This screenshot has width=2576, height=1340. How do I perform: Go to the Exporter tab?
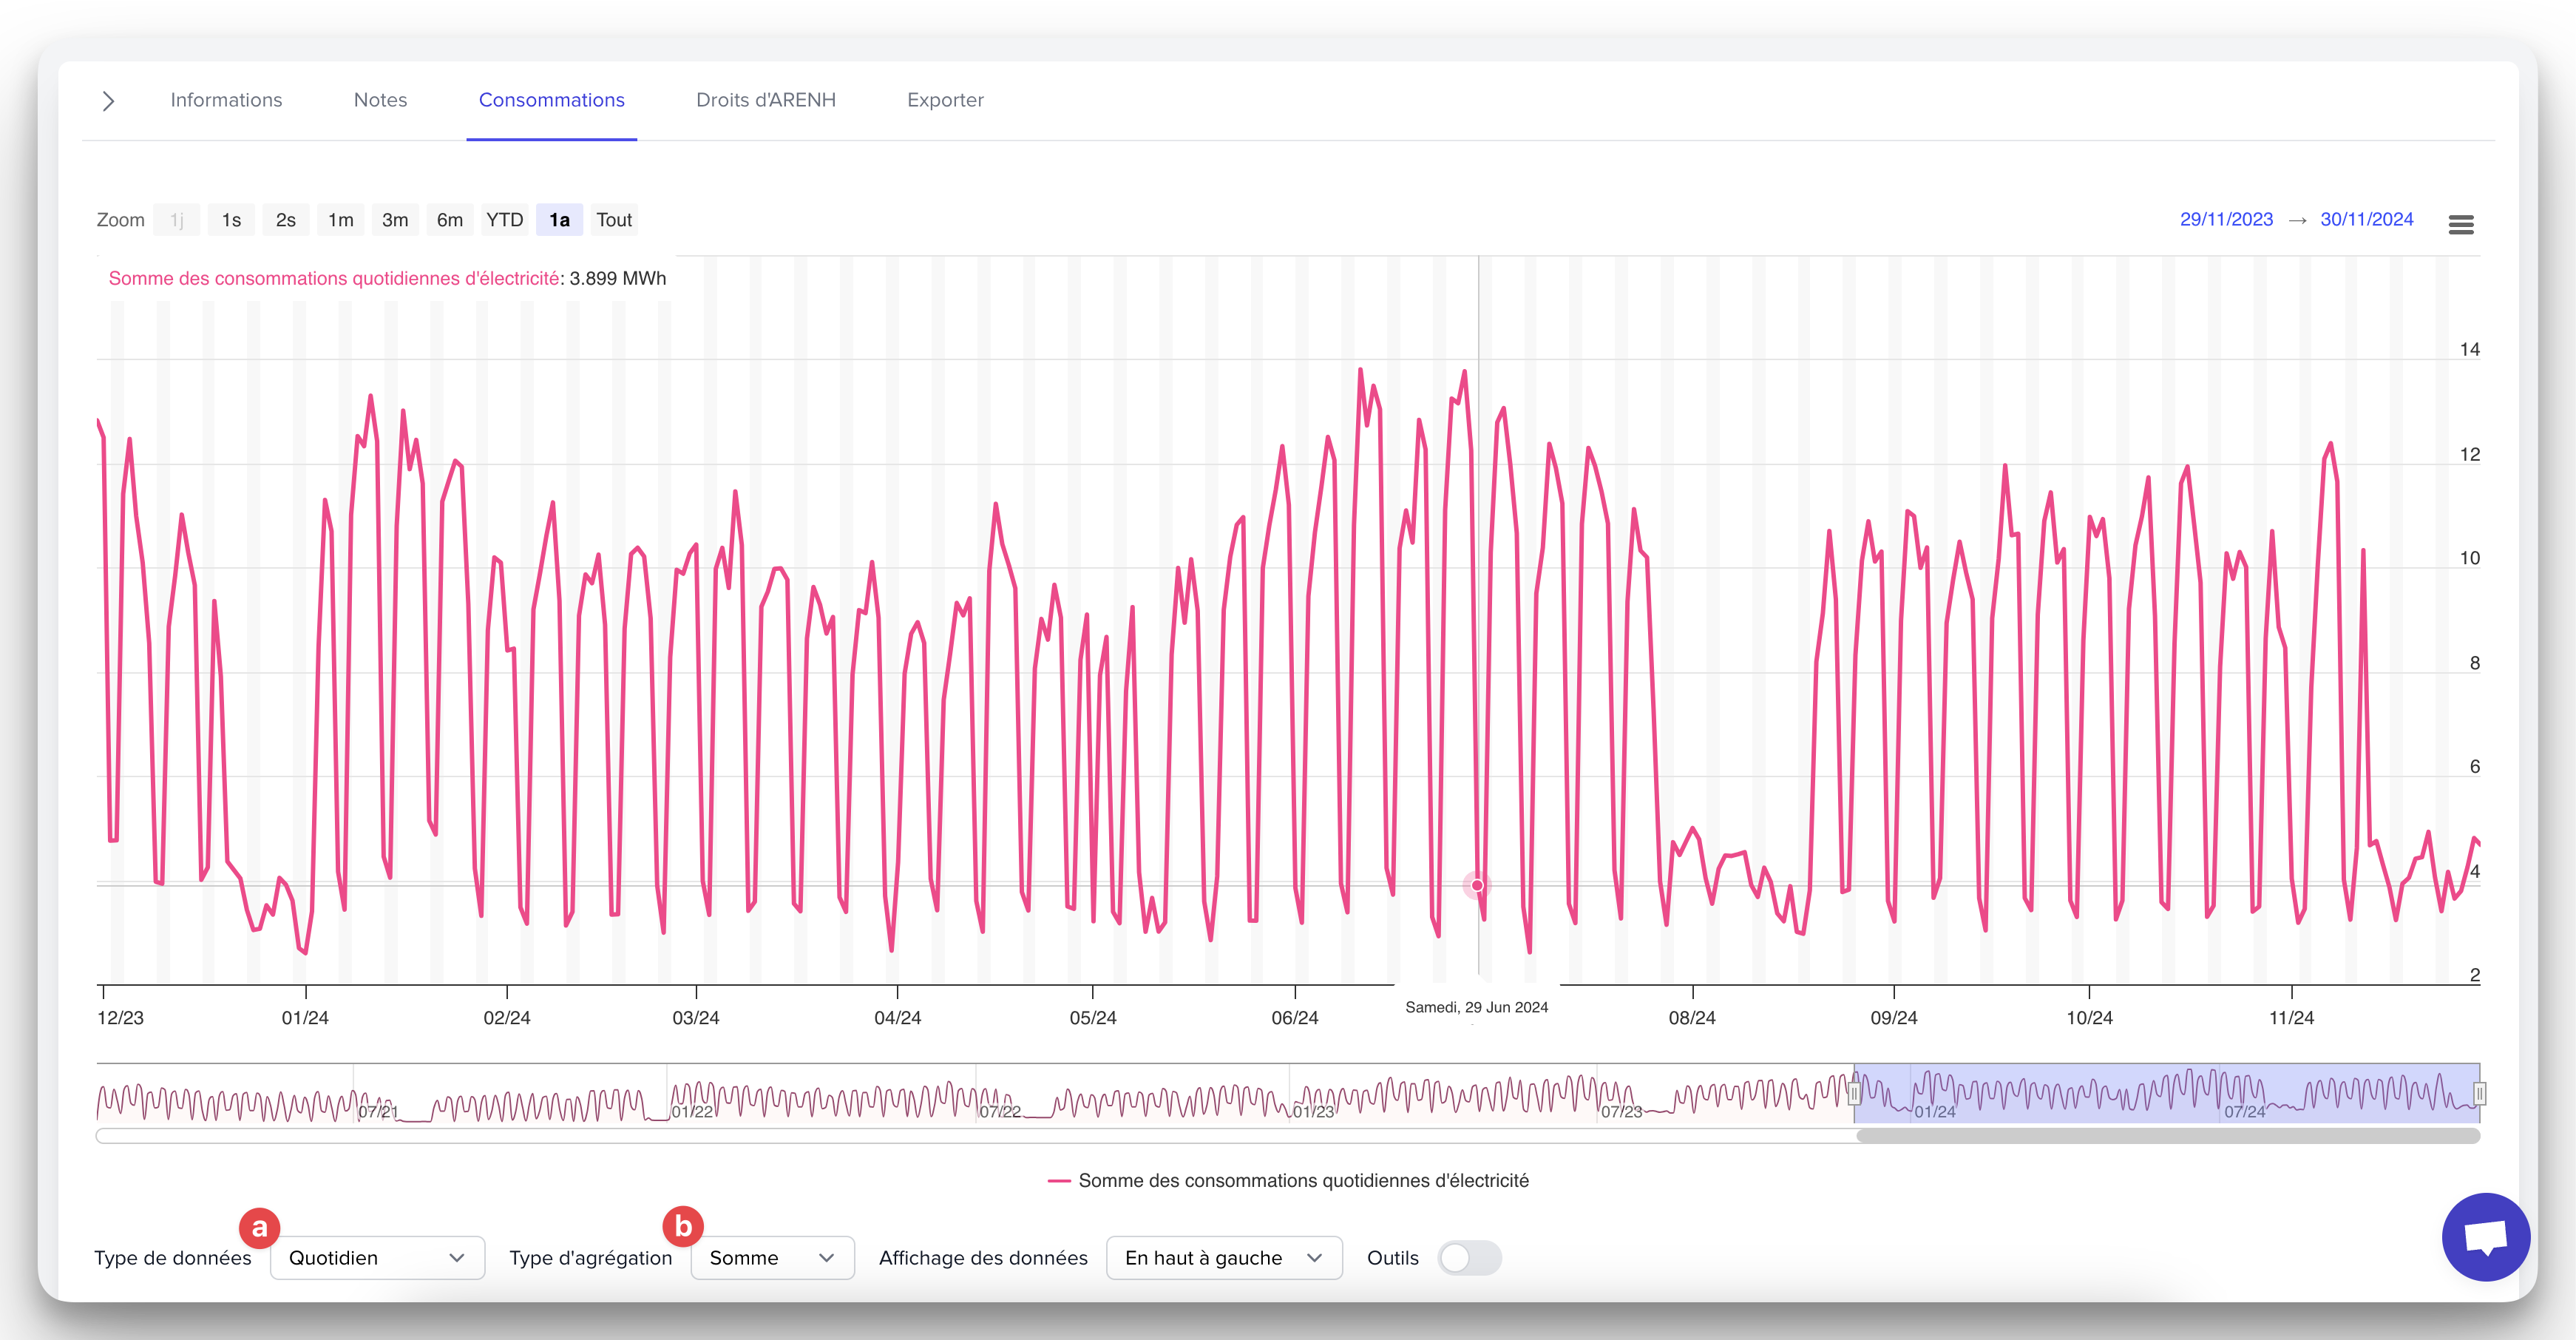coord(945,100)
